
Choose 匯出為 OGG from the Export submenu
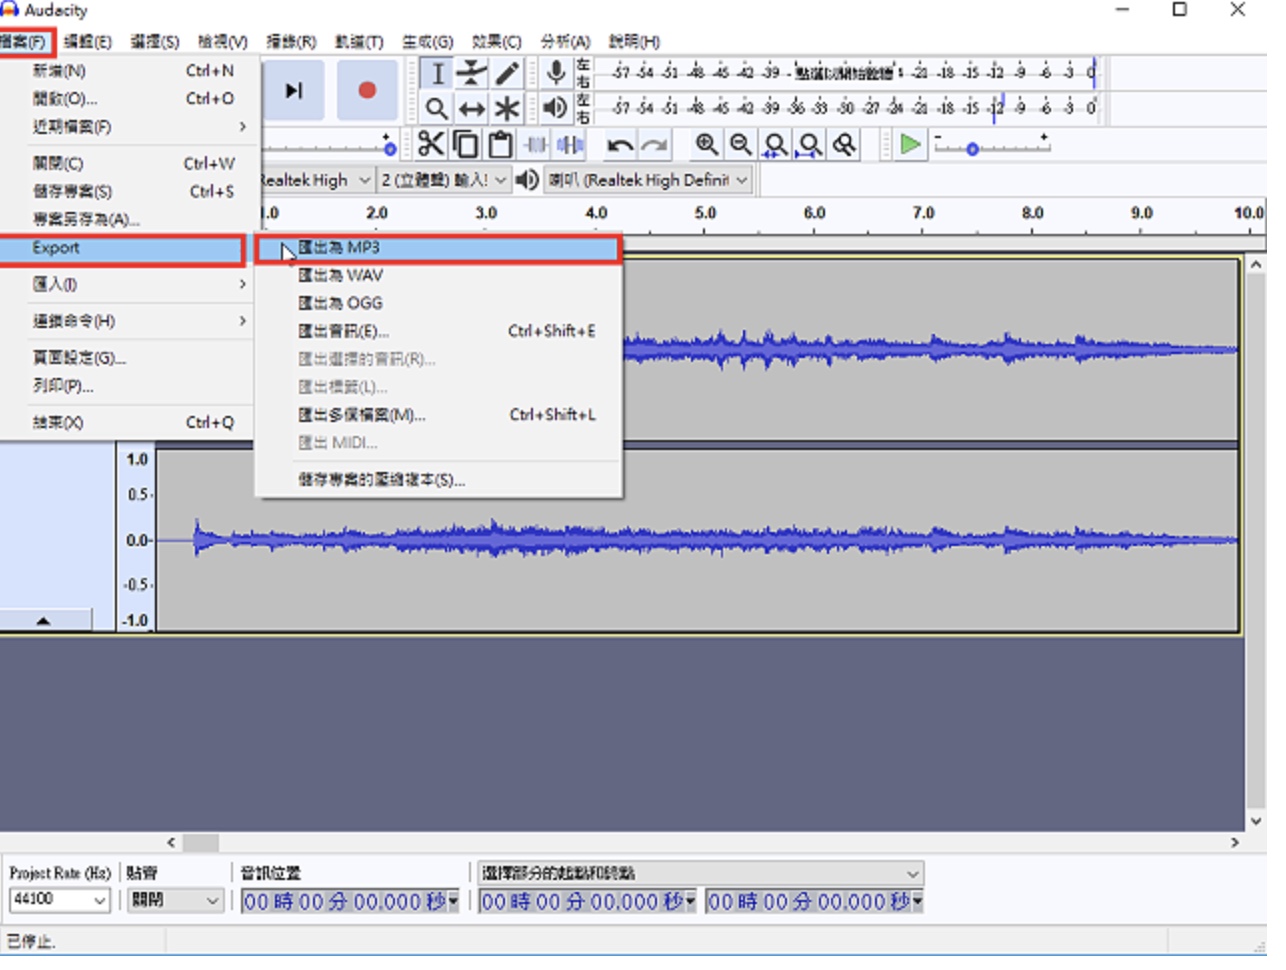pyautogui.click(x=439, y=304)
